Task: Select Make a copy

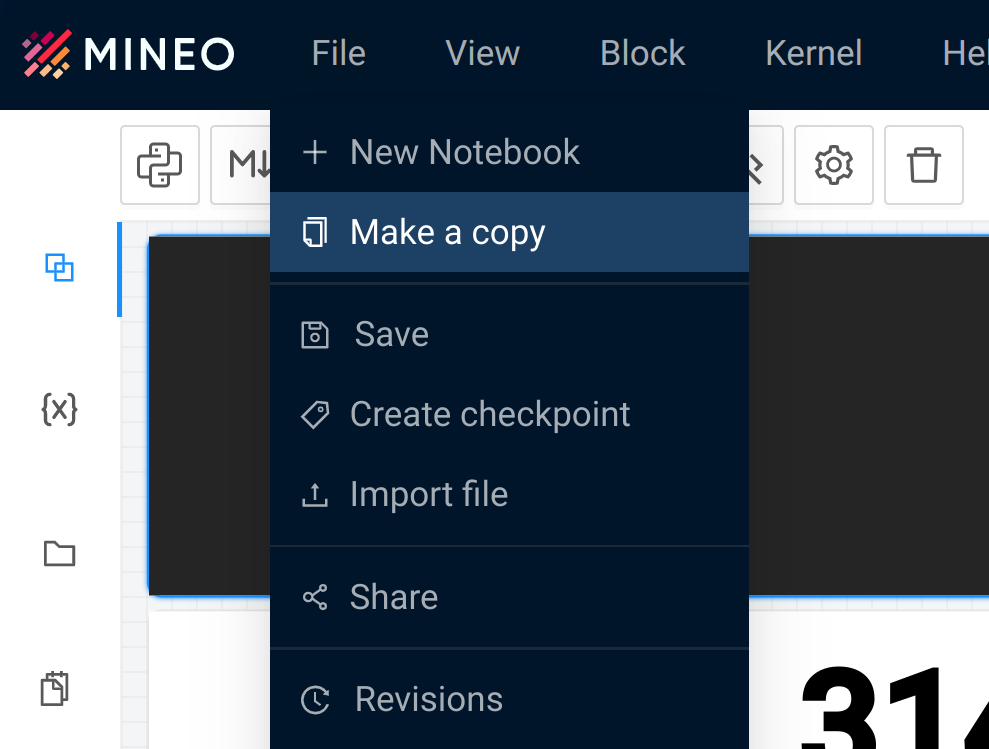Action: pos(447,232)
